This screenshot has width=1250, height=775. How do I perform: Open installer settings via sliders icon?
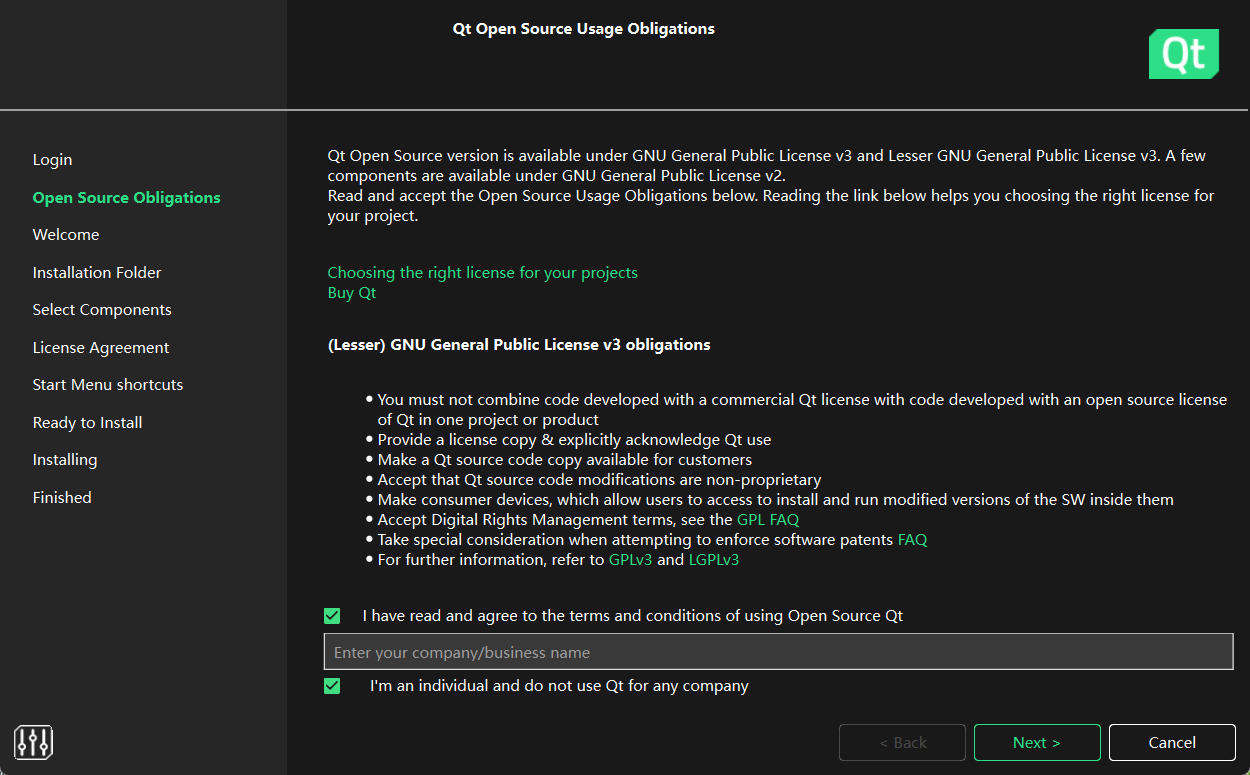(34, 741)
